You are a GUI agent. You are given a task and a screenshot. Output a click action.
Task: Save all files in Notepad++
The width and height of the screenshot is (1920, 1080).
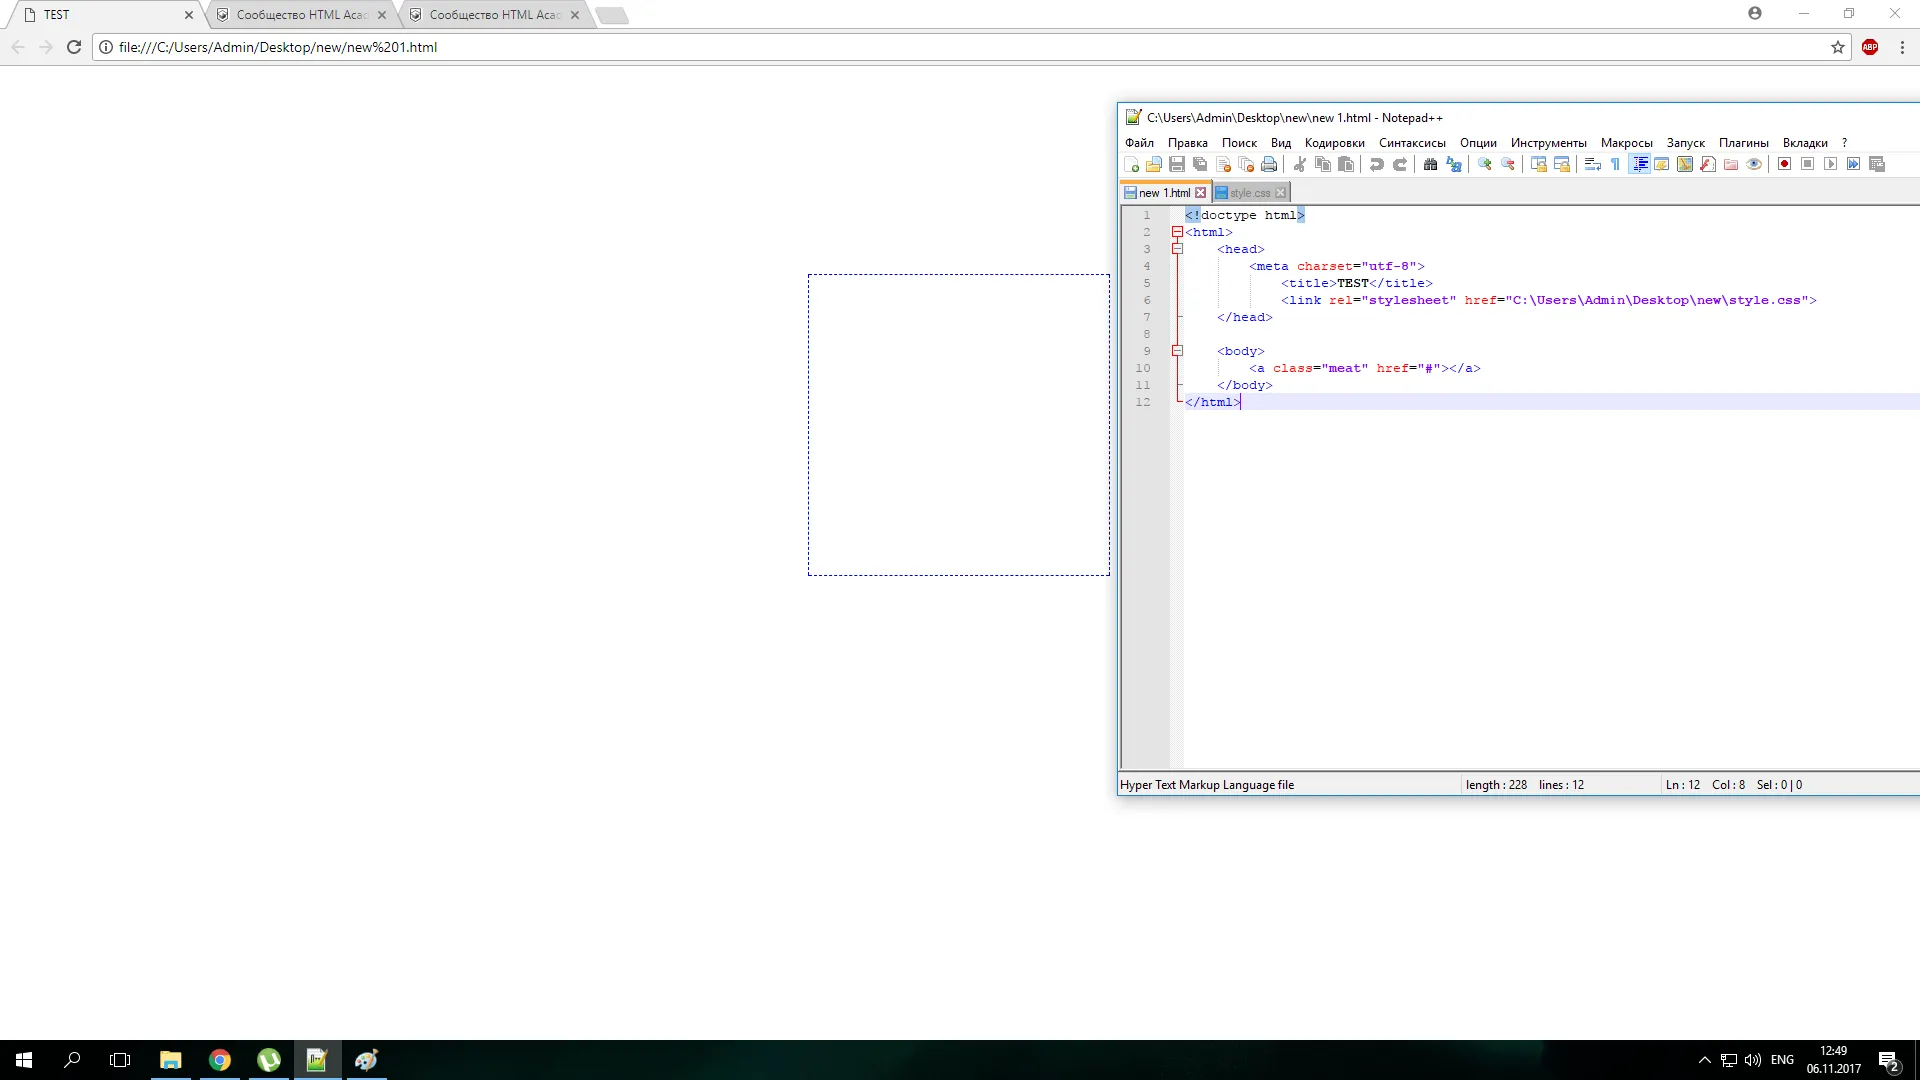pos(1200,164)
